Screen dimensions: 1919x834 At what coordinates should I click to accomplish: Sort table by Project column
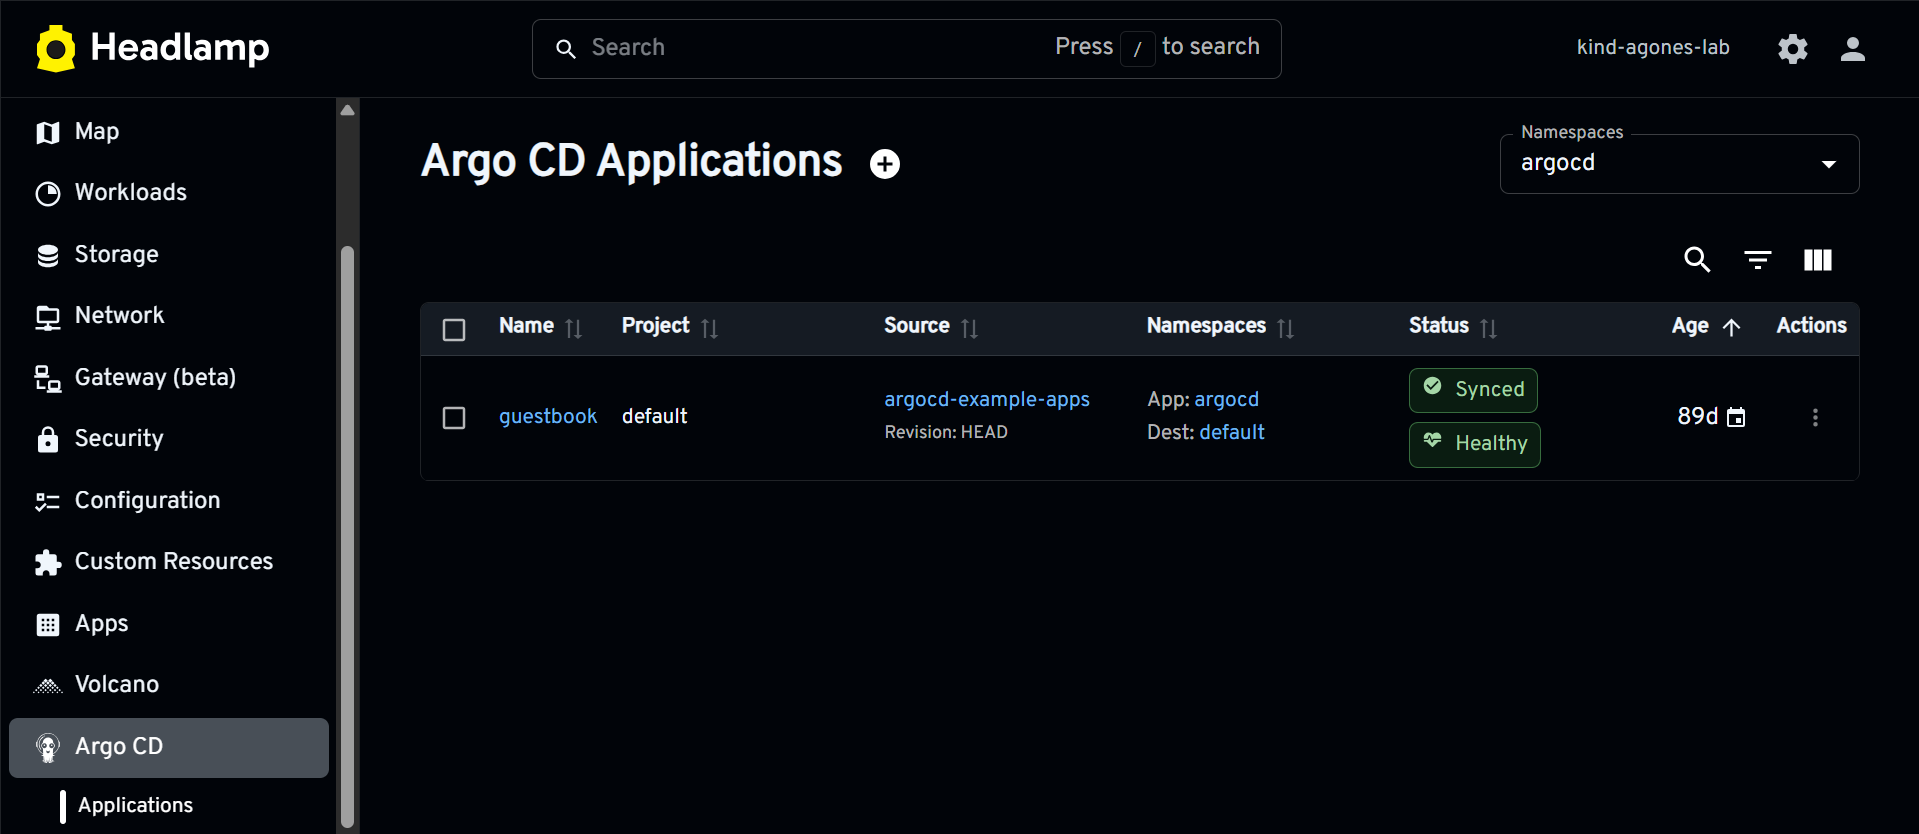click(x=709, y=328)
